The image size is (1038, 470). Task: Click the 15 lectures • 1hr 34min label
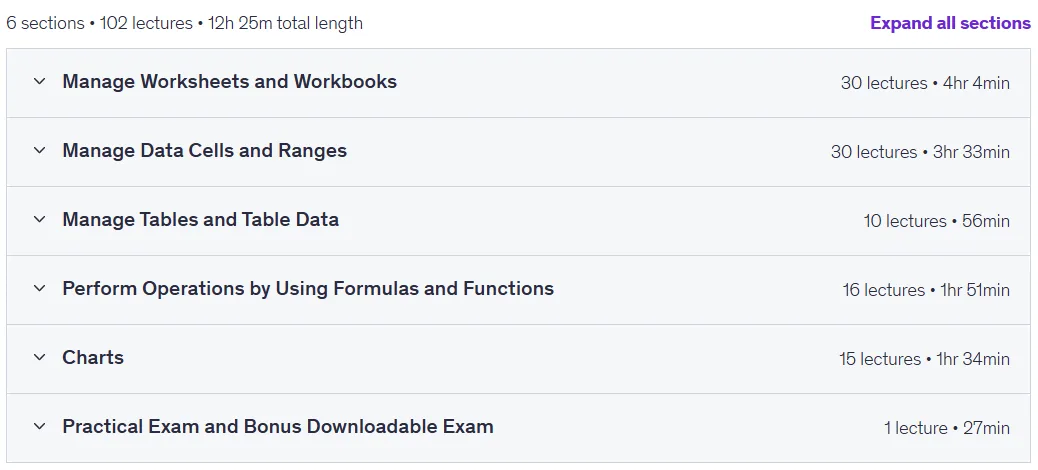(x=925, y=359)
